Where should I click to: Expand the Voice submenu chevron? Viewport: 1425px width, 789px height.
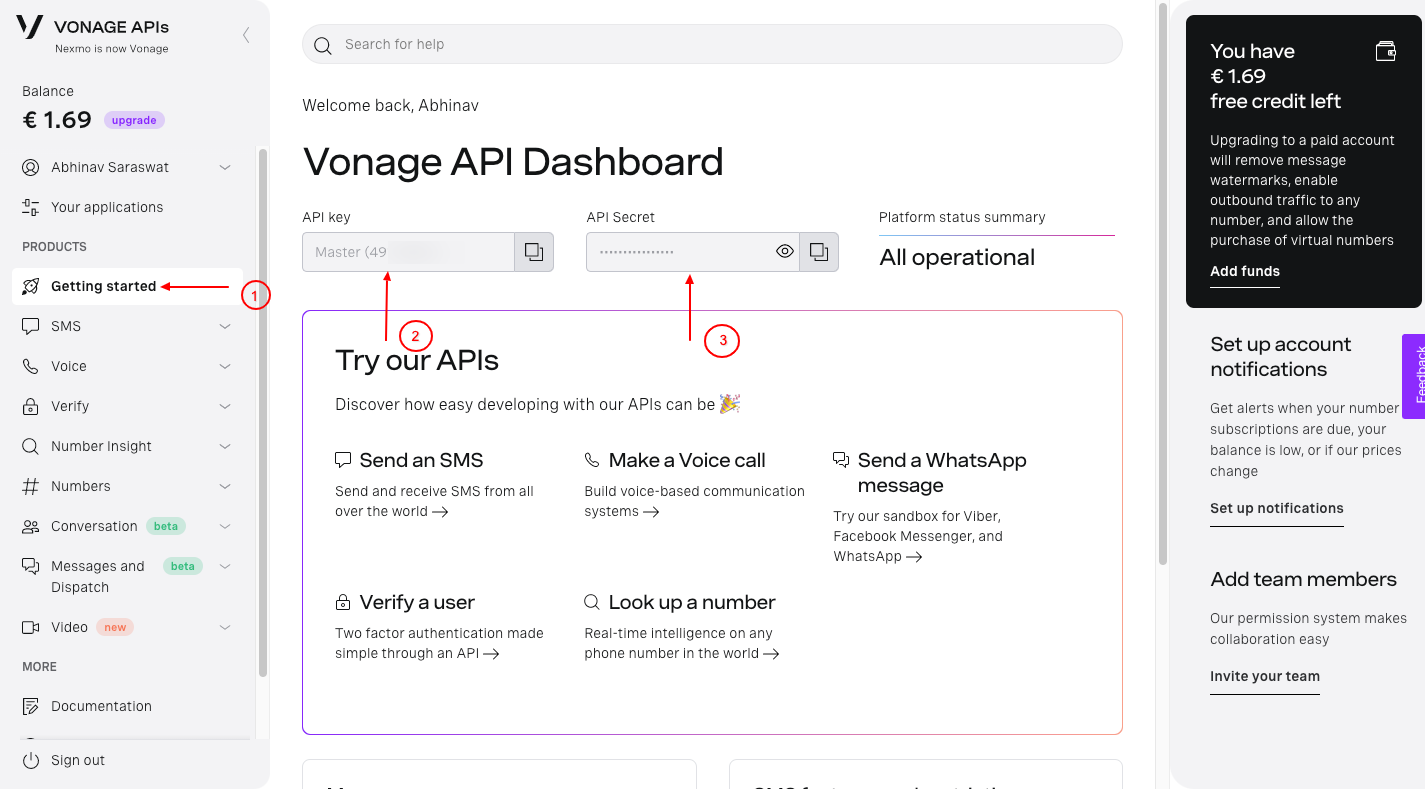pos(225,366)
